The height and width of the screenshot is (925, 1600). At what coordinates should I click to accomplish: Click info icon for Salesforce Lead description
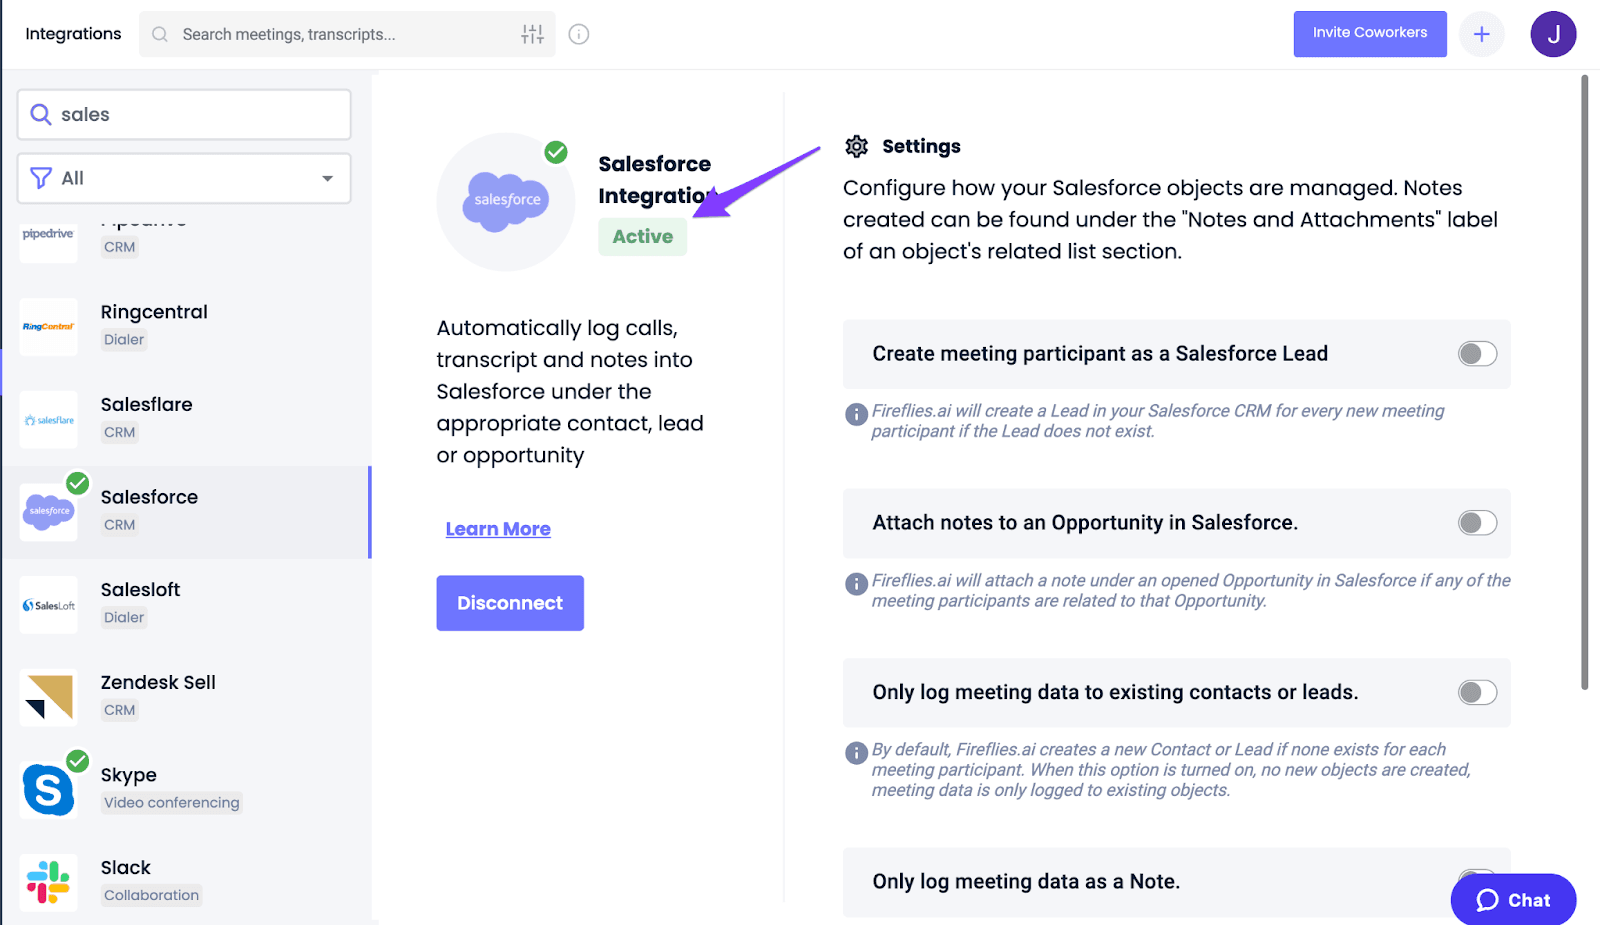[x=856, y=414]
